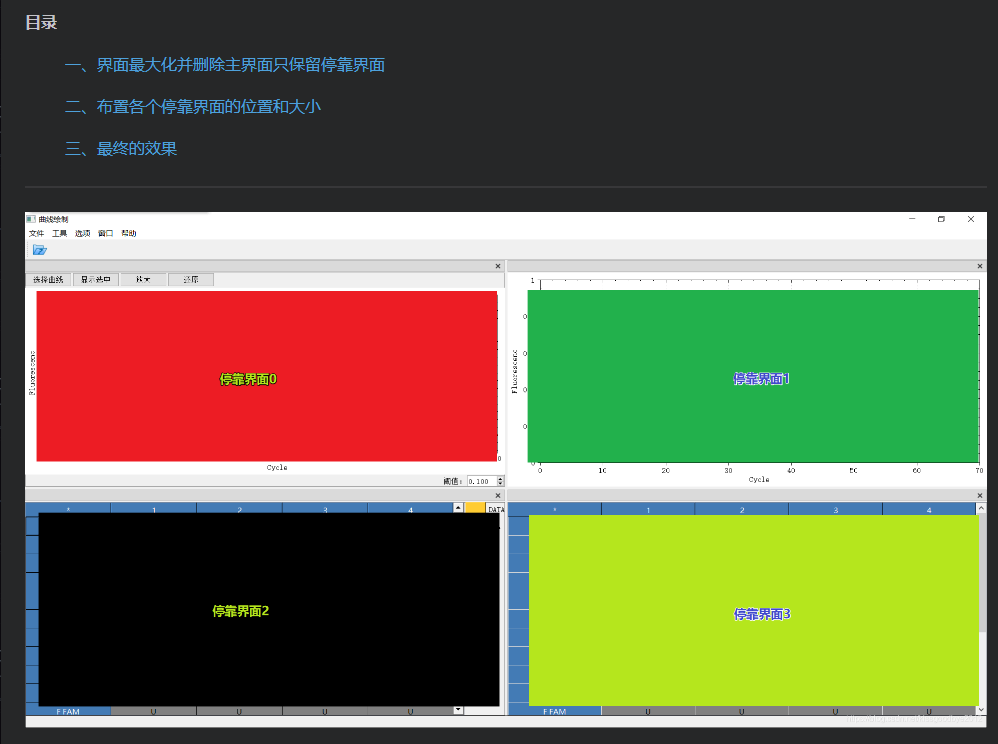
Task: Click the 放大 button
Action: click(143, 279)
